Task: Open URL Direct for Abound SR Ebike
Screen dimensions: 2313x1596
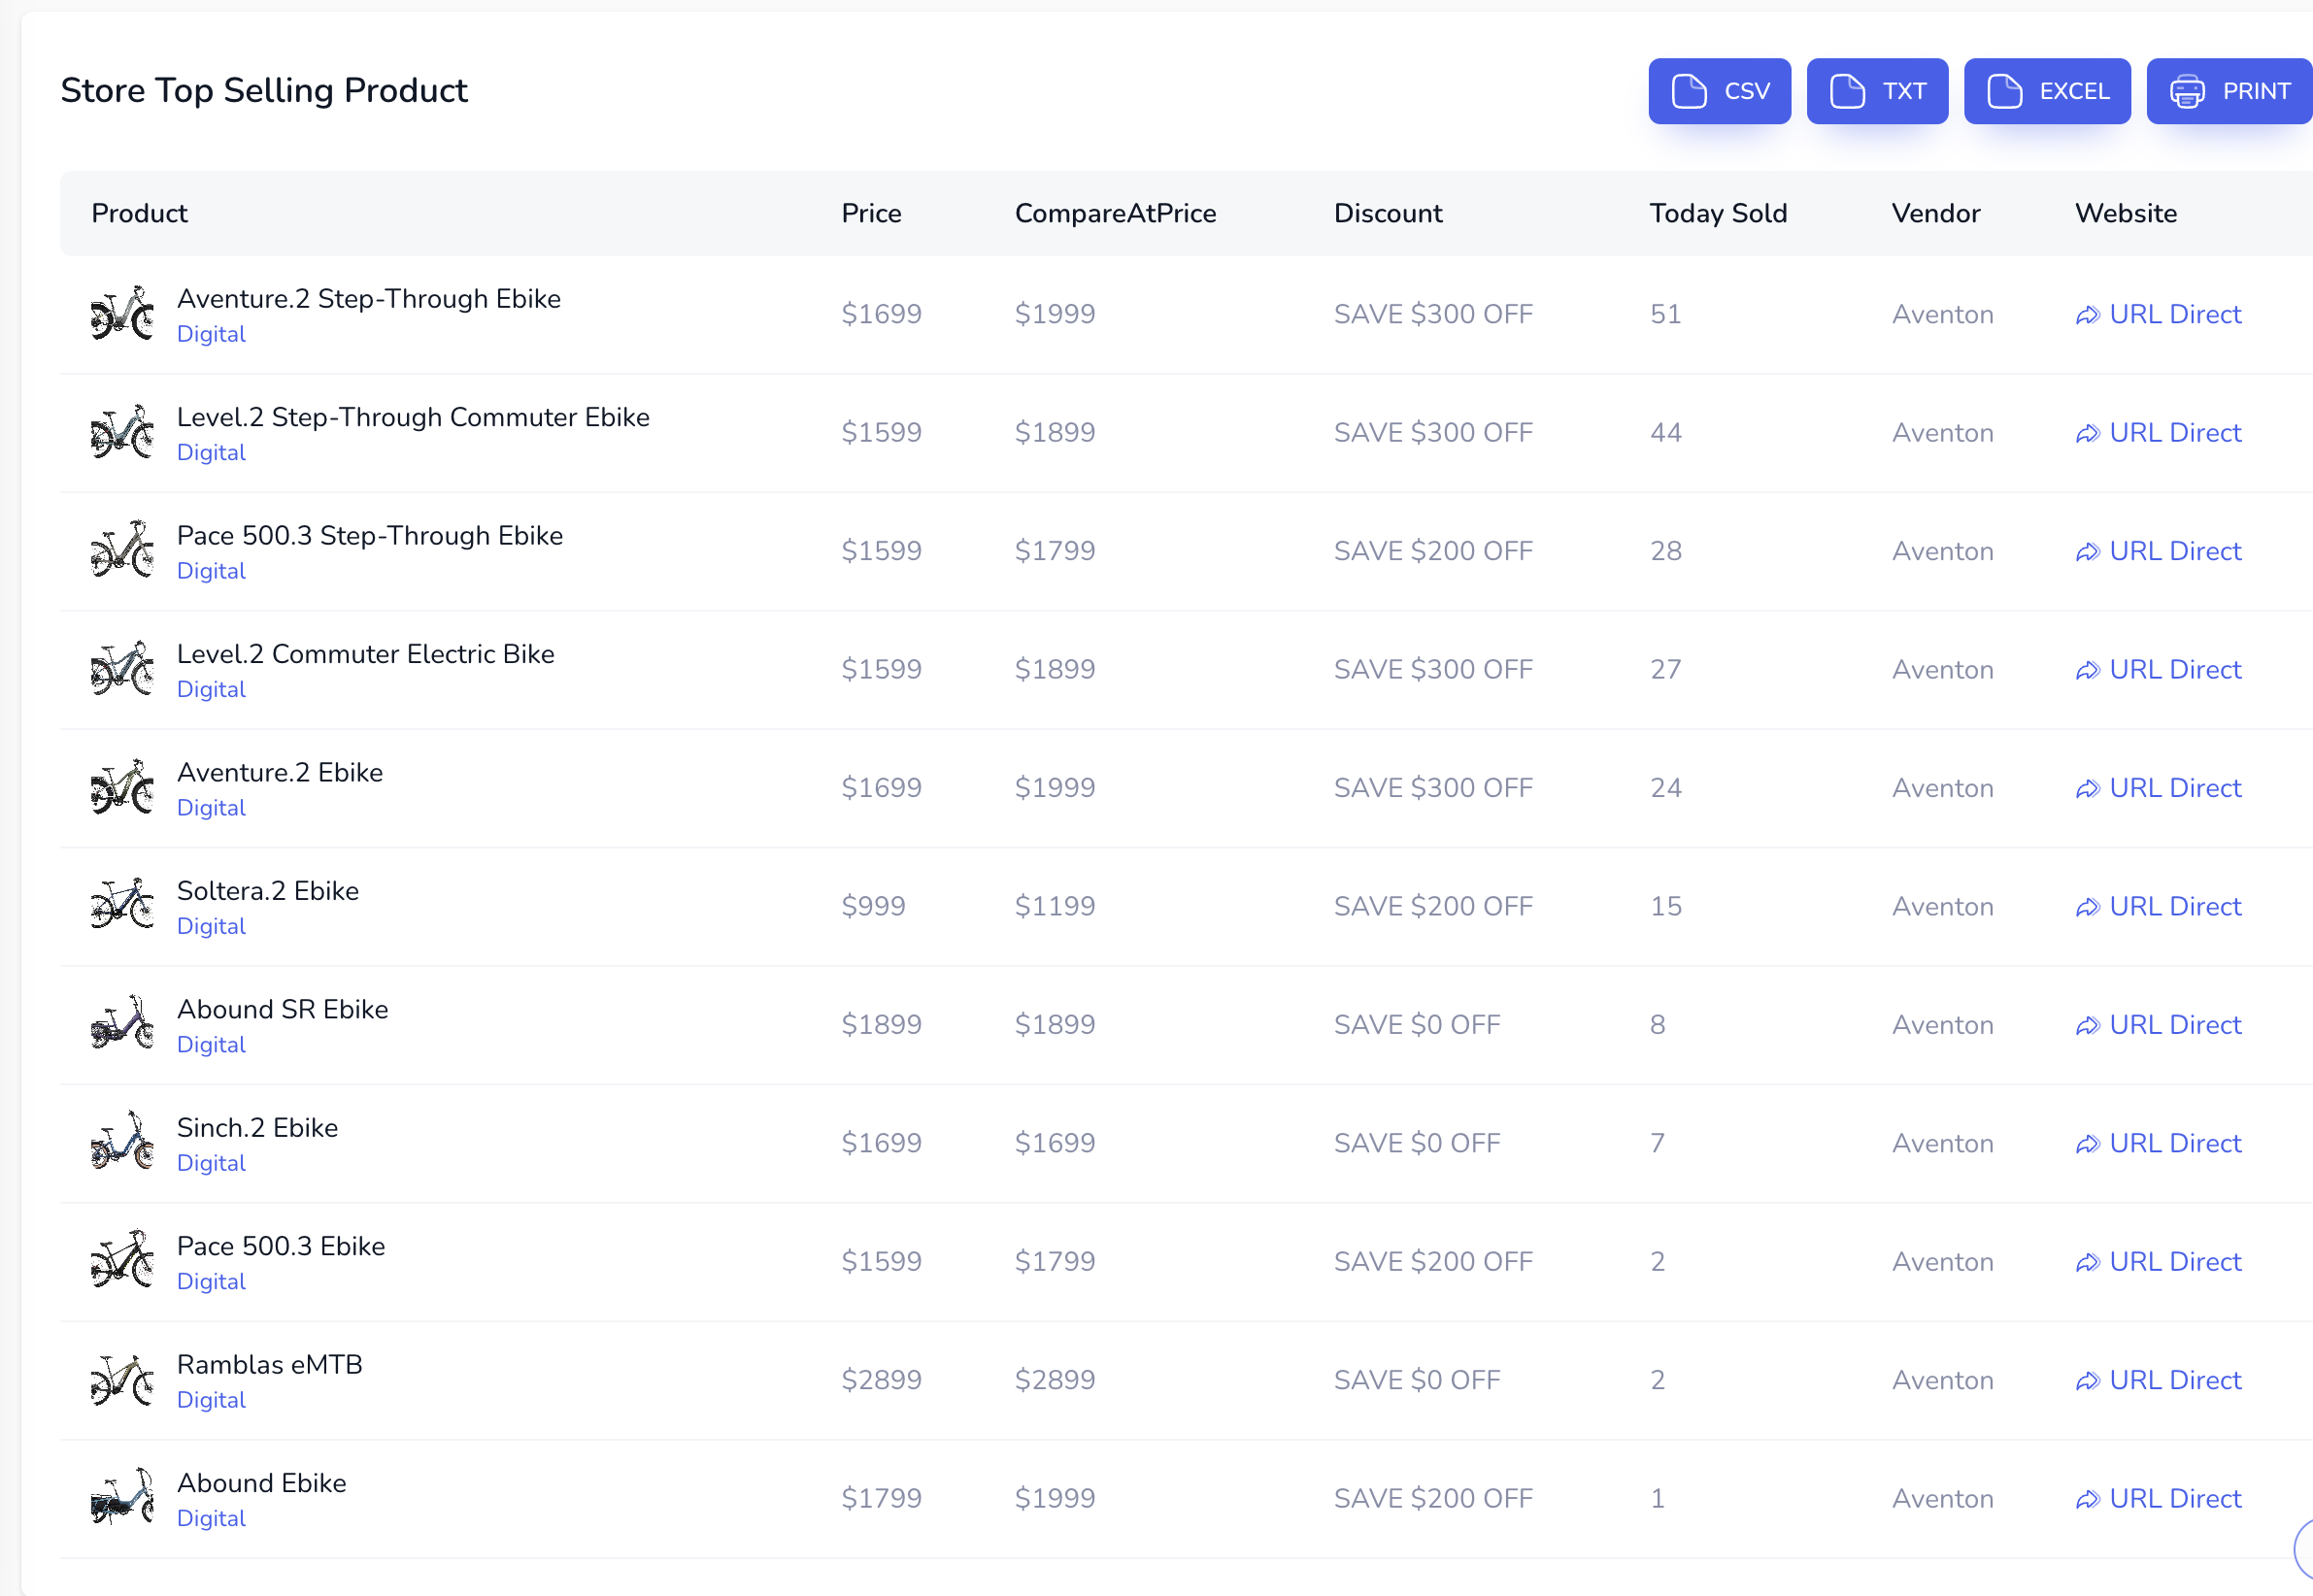Action: (2175, 1025)
